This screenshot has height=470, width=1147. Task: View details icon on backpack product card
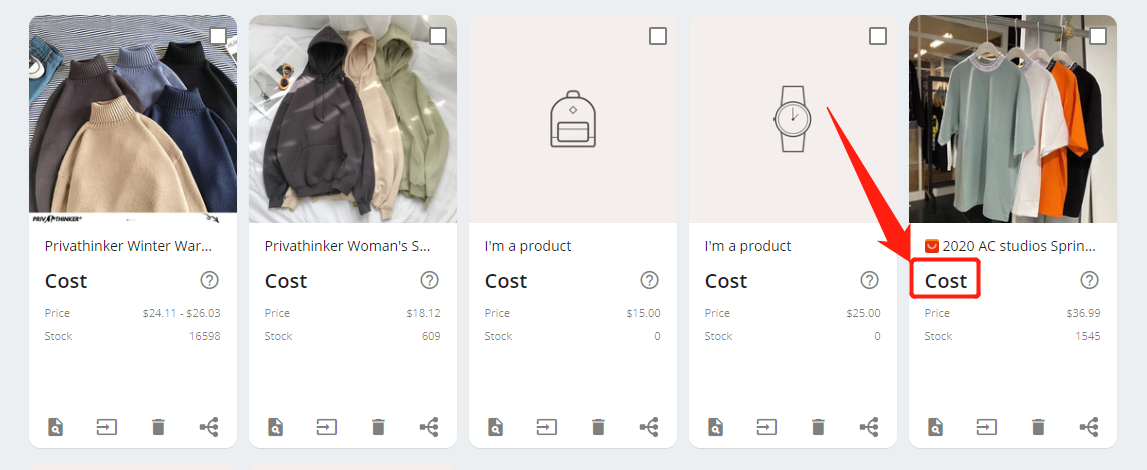tap(495, 426)
